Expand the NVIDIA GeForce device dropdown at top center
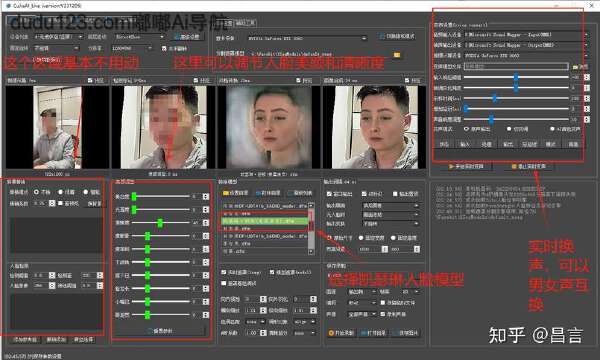600x360 pixels. pyautogui.click(x=307, y=38)
